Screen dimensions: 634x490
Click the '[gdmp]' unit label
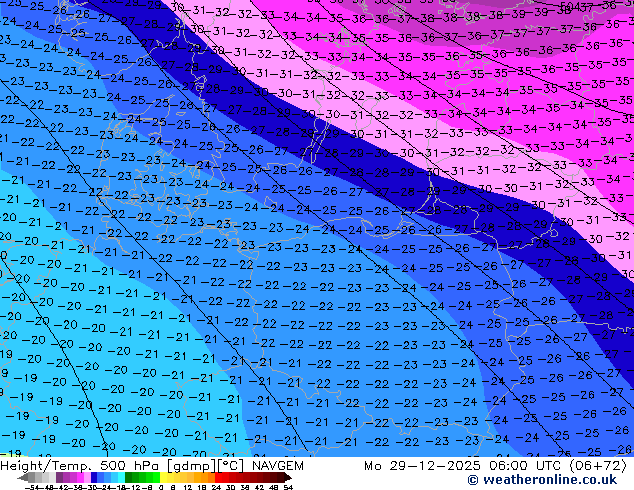192,466
